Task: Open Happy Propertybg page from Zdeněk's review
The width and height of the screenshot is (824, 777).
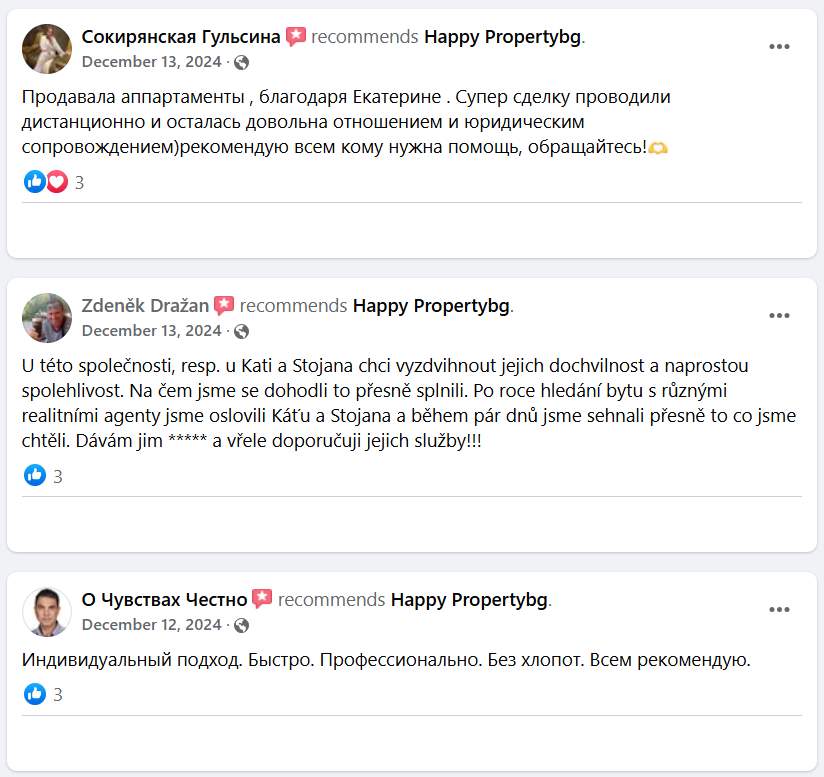Action: [431, 306]
